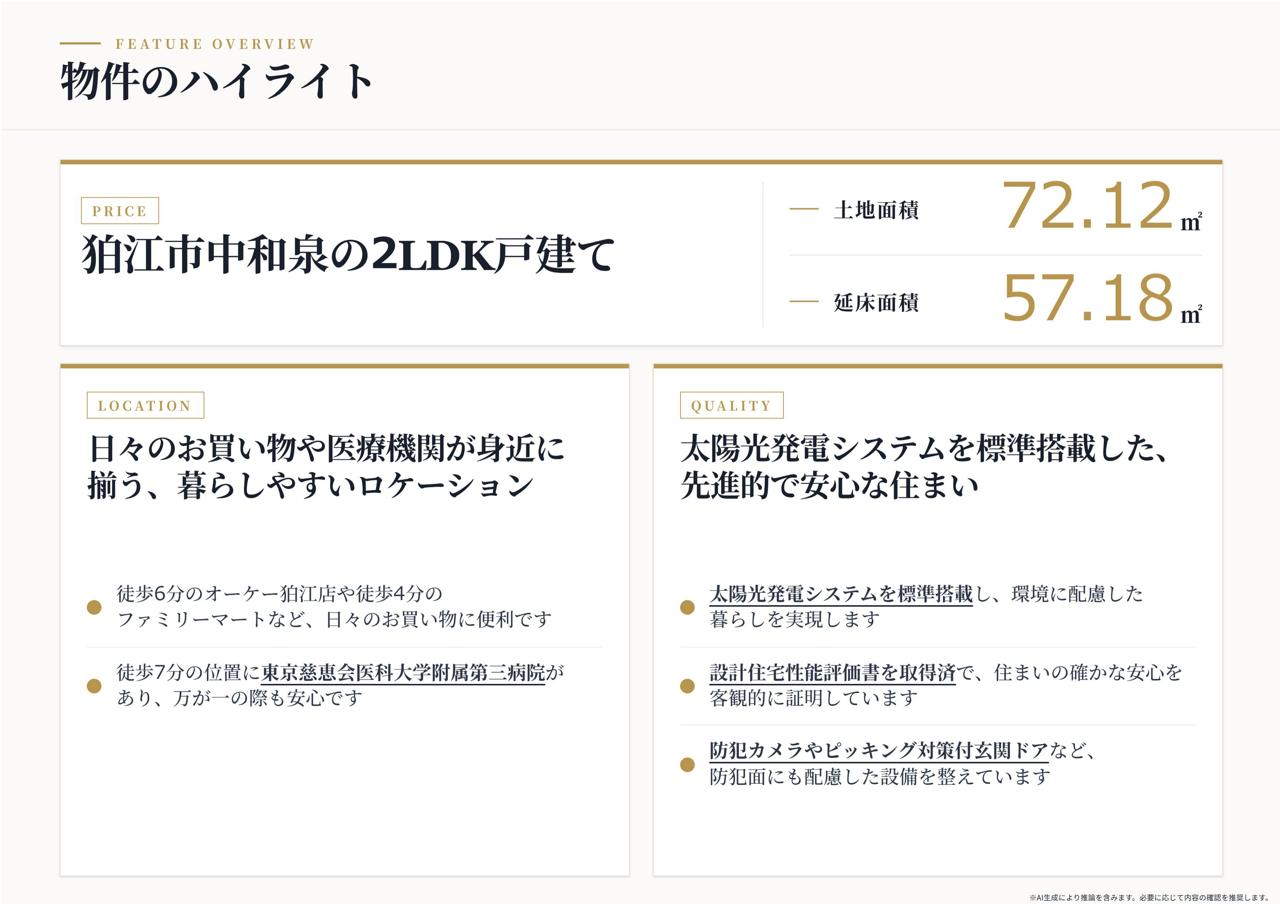Open the 東京慈恵会医科大学附属第三病院 underlined link
The height and width of the screenshot is (904, 1280).
(403, 673)
